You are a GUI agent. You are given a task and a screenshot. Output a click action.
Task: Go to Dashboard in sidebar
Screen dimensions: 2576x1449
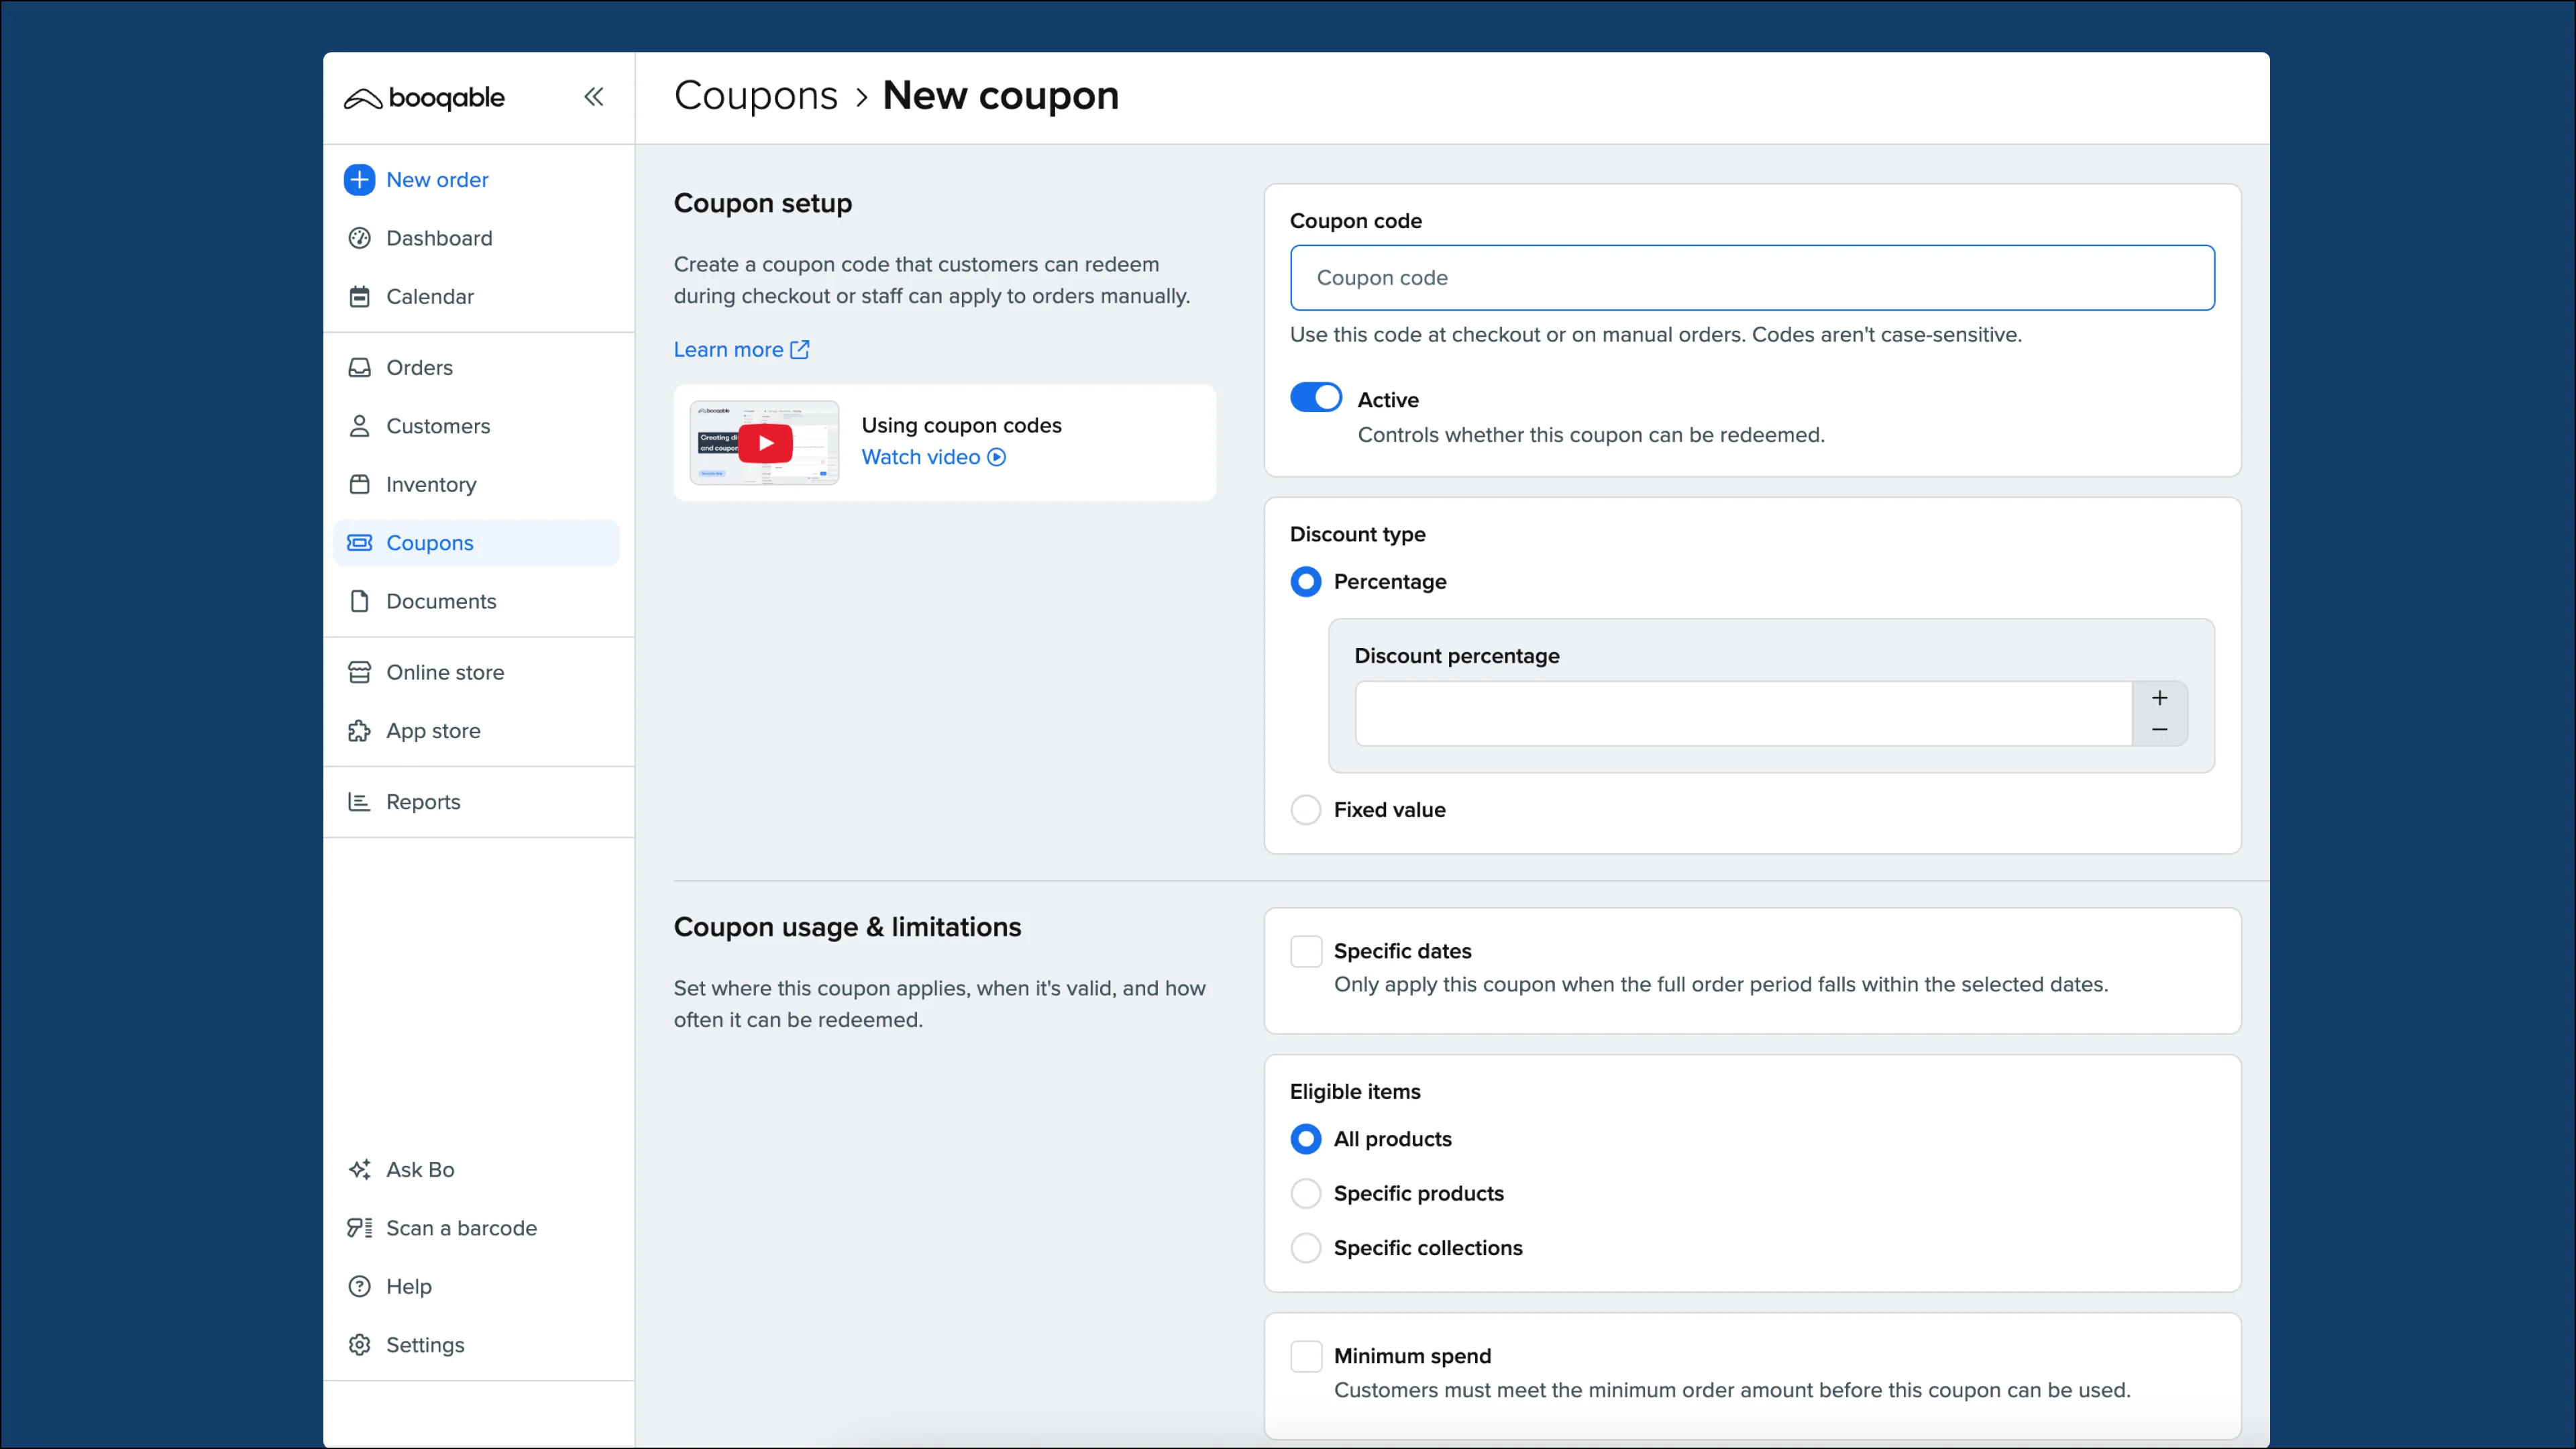coord(439,238)
